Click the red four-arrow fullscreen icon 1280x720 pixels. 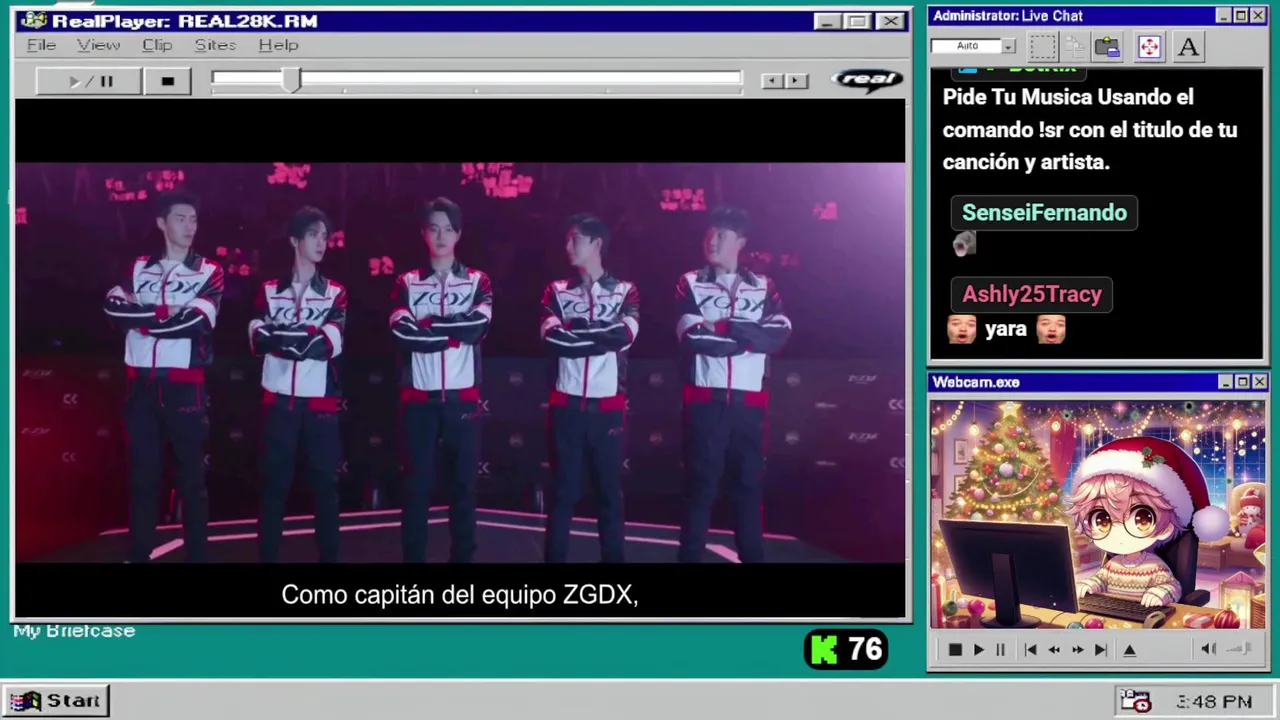pos(1148,46)
